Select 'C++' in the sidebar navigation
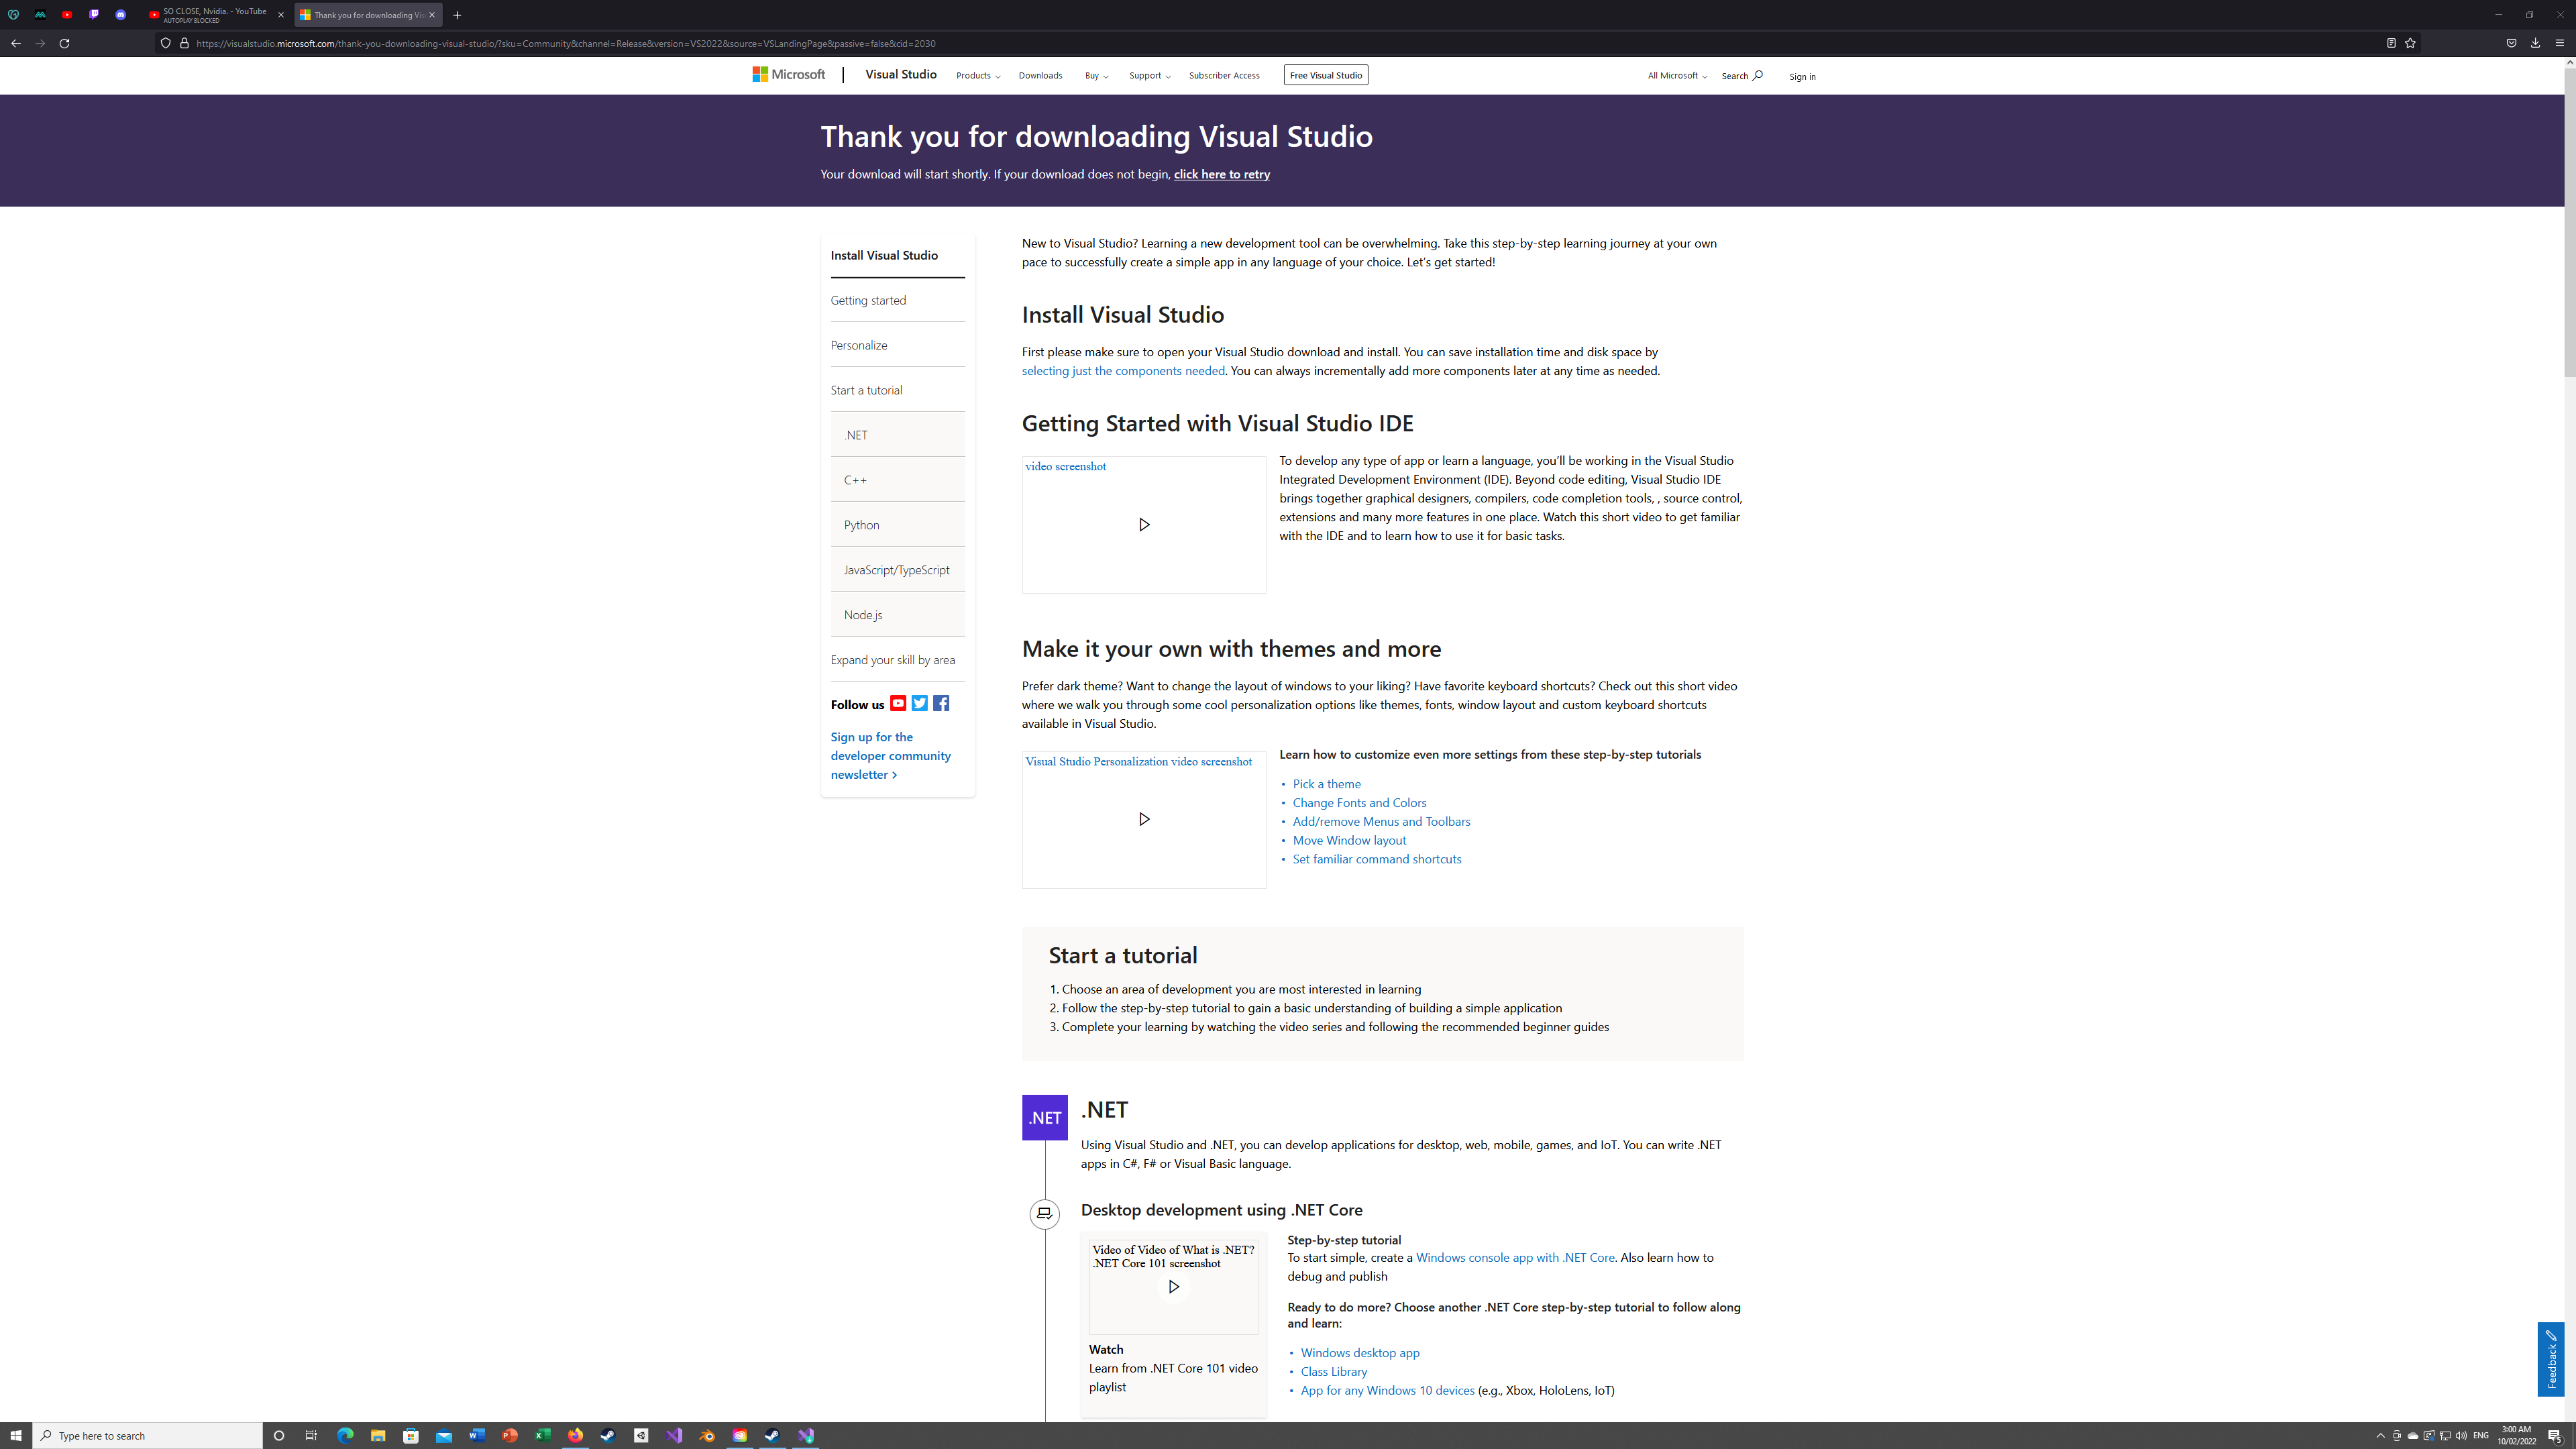 click(897, 480)
